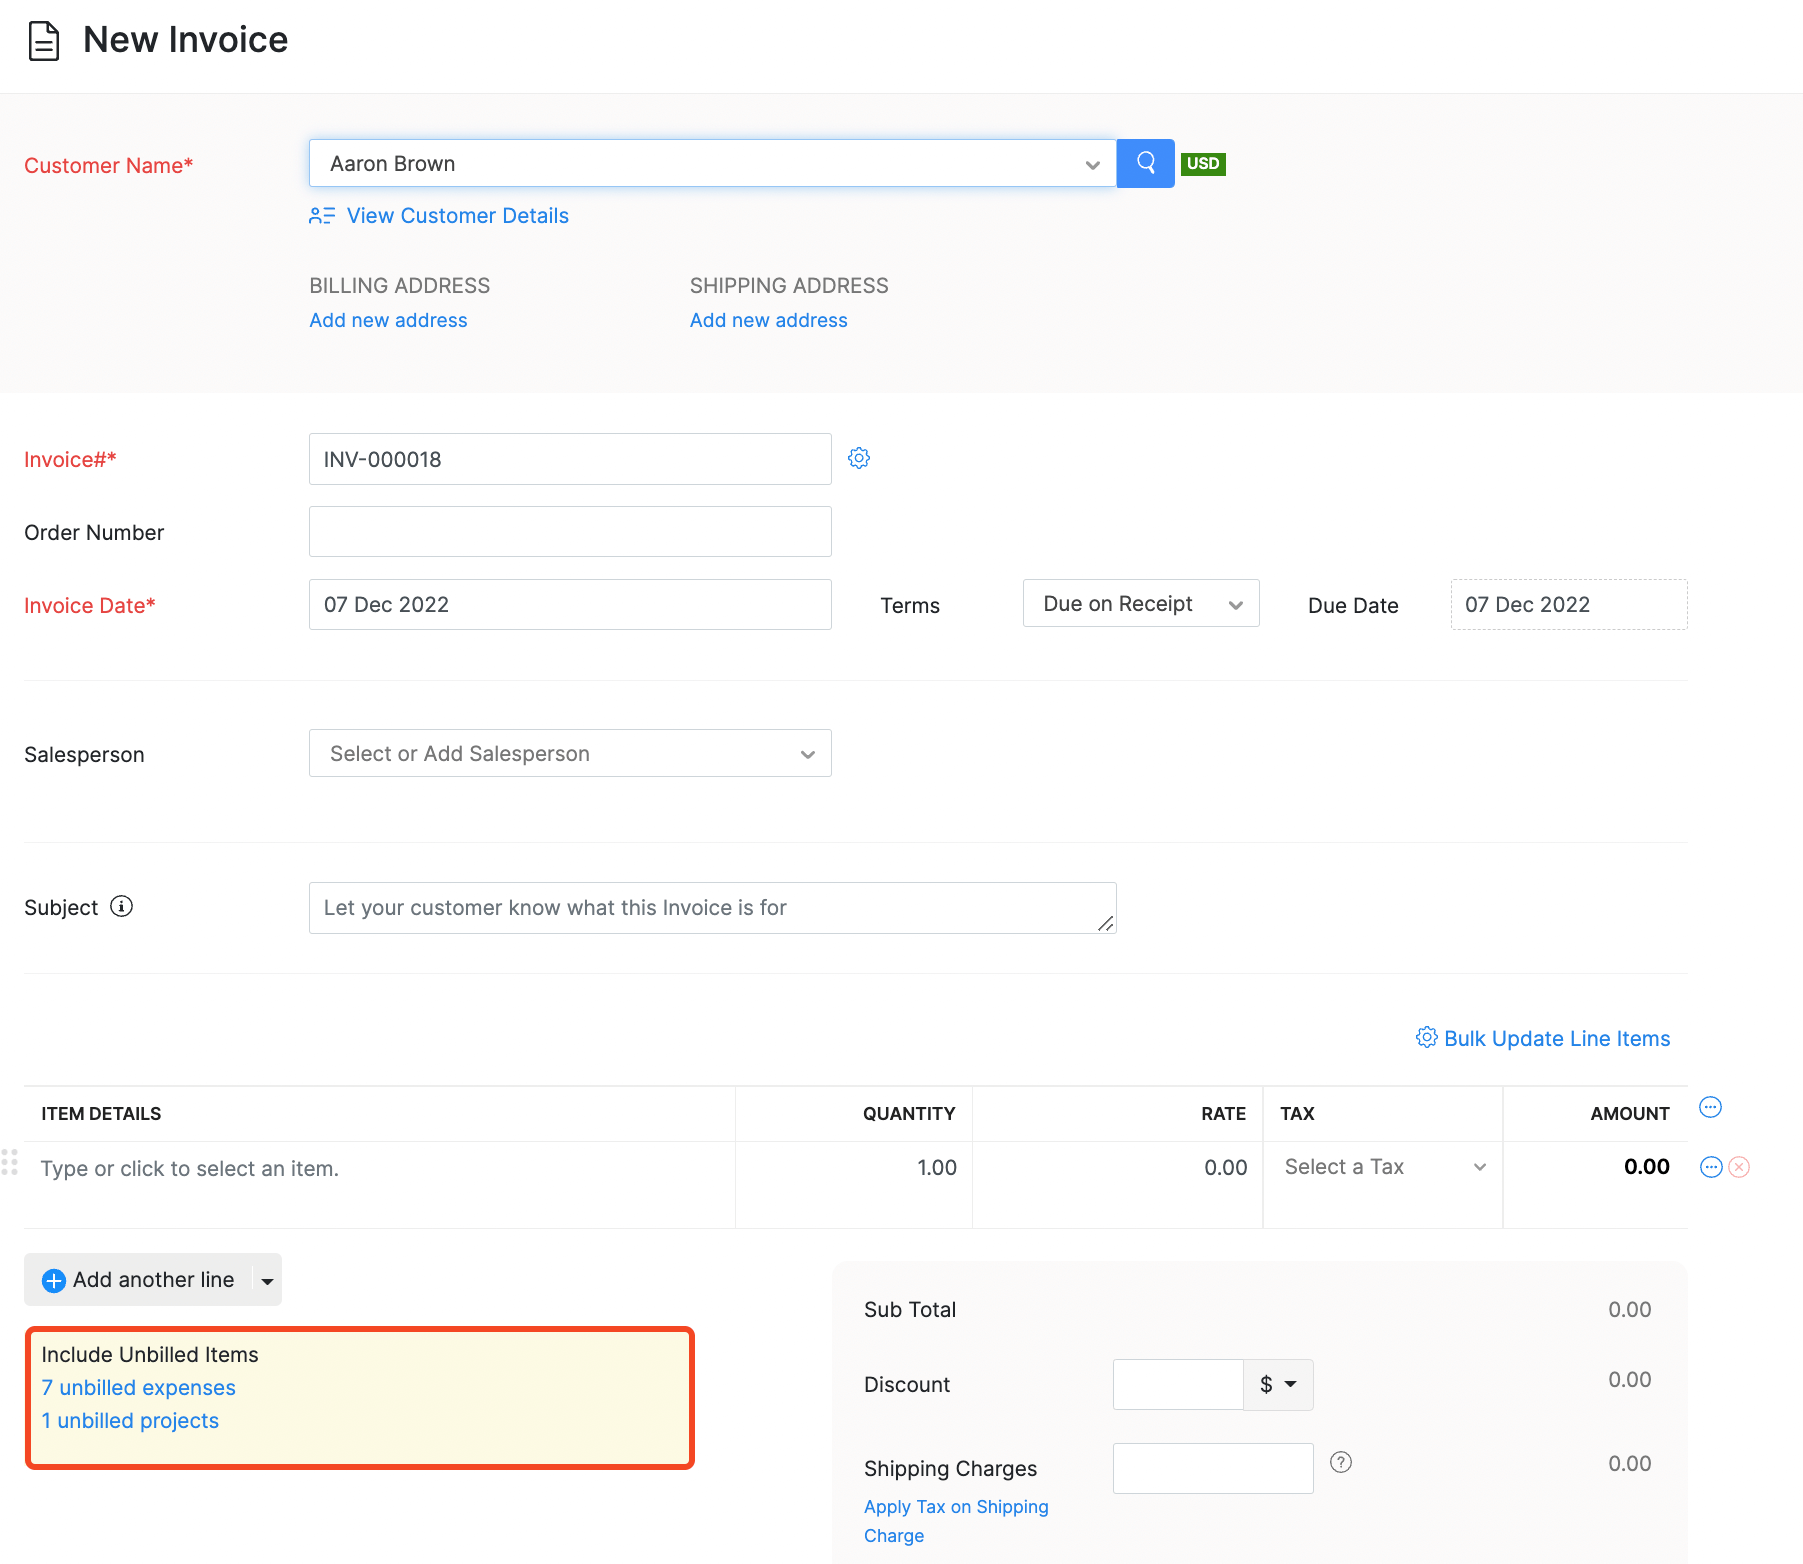Add a new billing address

point(388,320)
